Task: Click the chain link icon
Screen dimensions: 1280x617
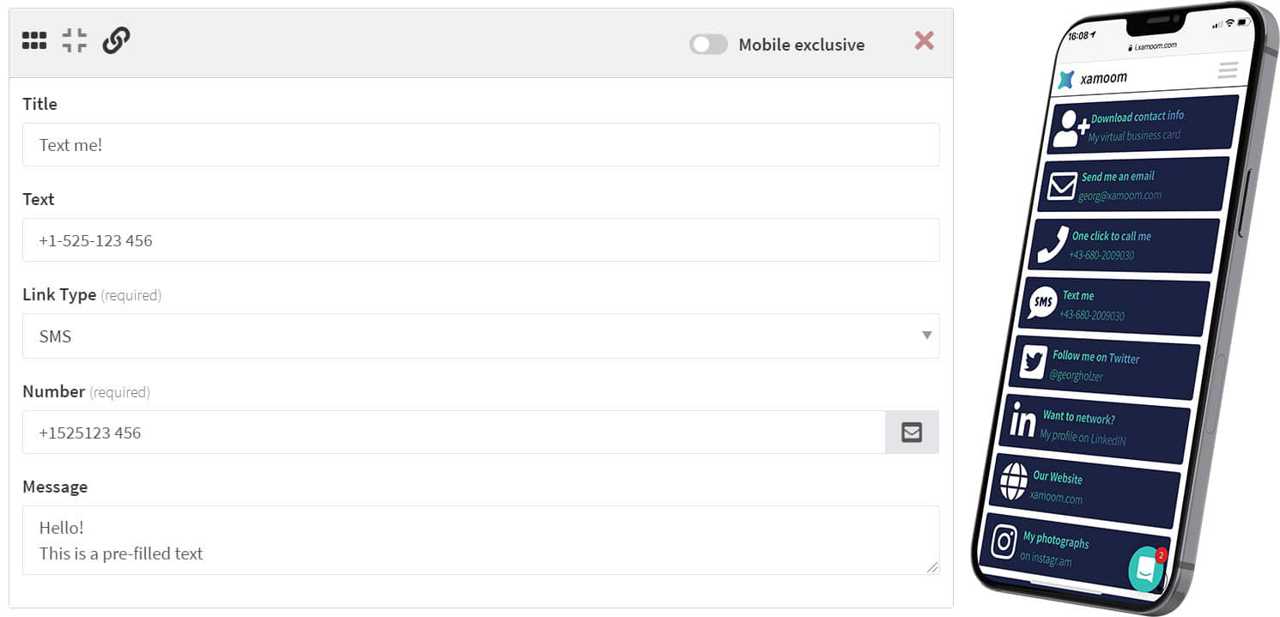Action: [x=116, y=41]
